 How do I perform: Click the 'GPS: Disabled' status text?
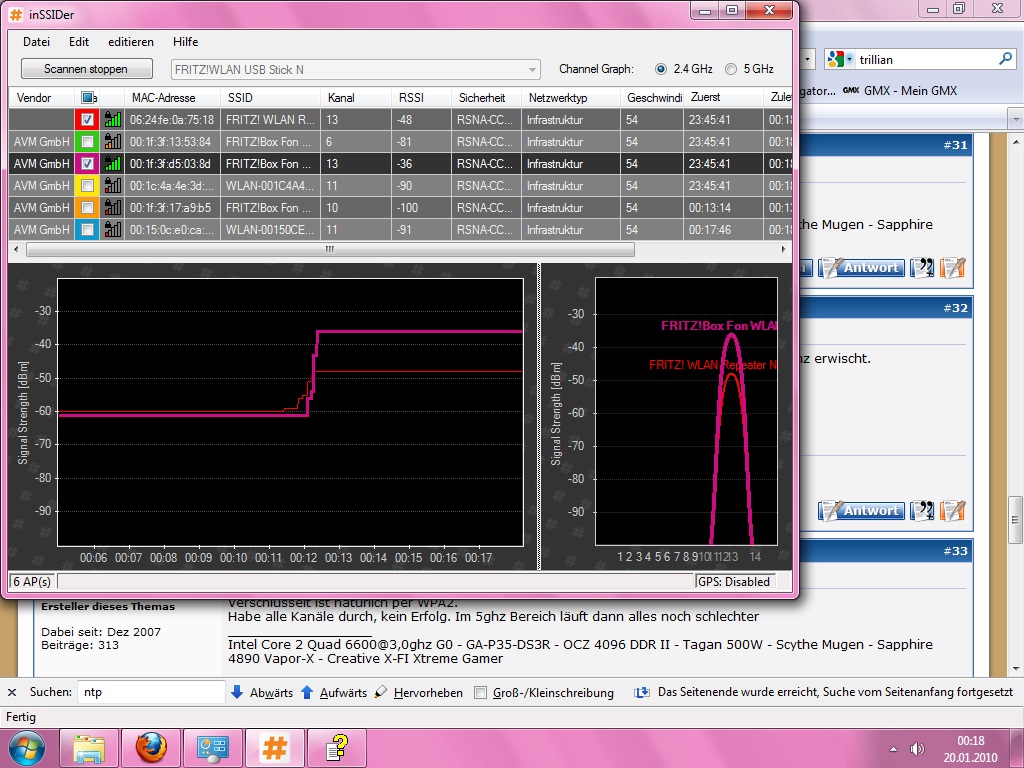734,582
